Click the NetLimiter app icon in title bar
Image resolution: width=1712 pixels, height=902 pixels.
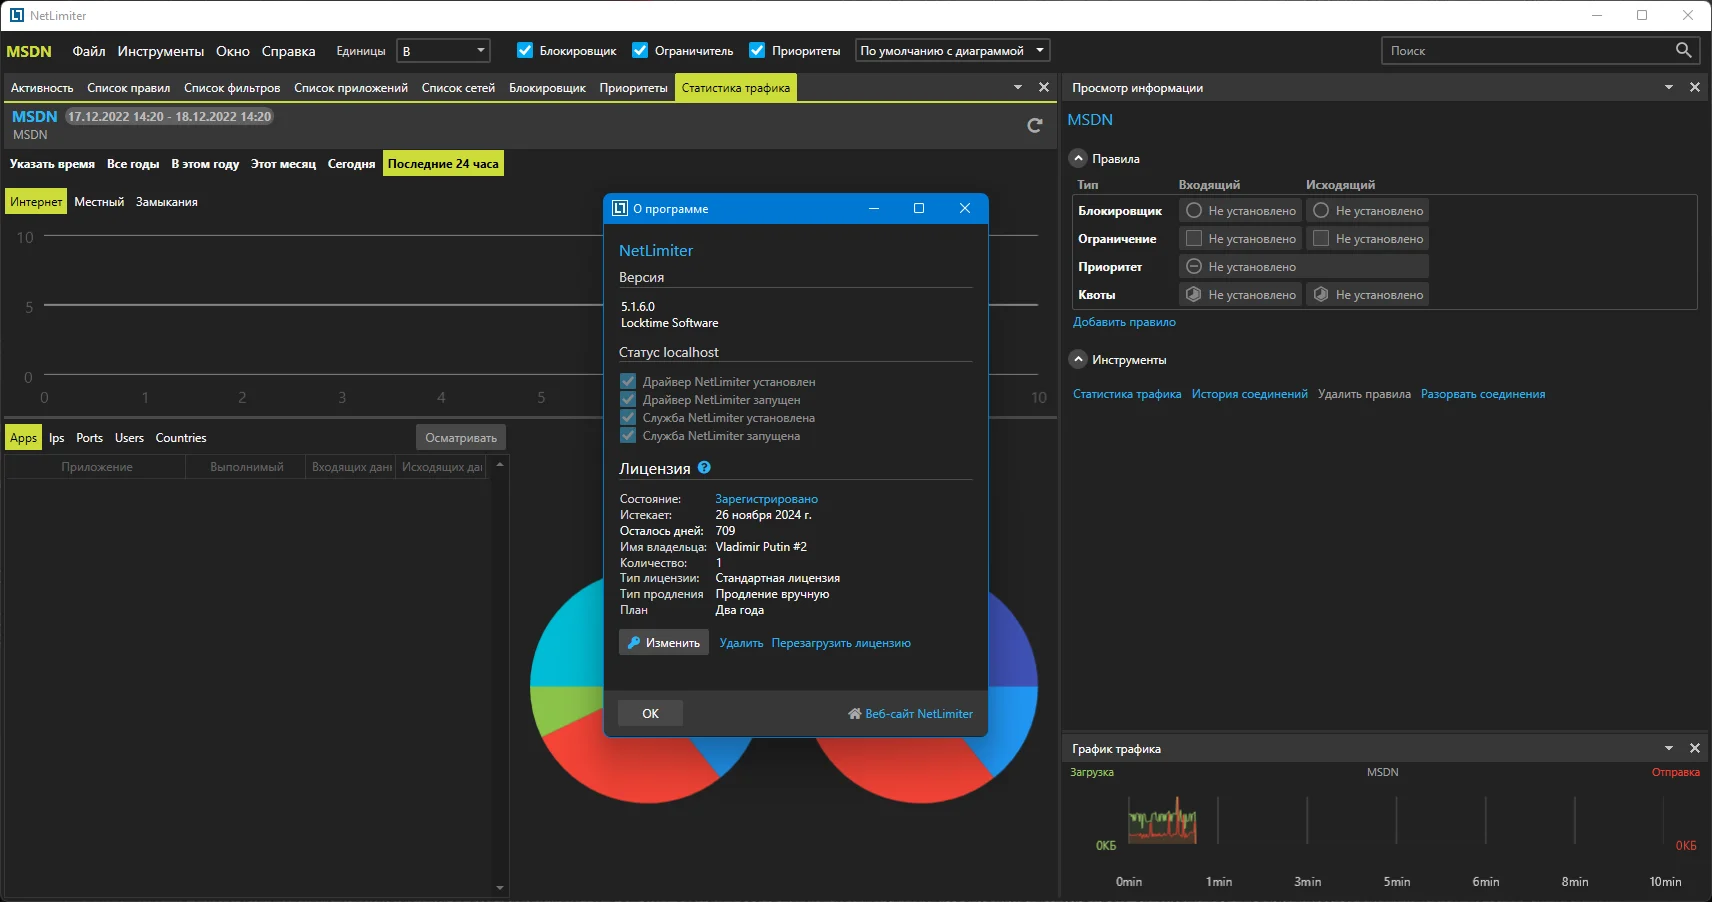(16, 15)
